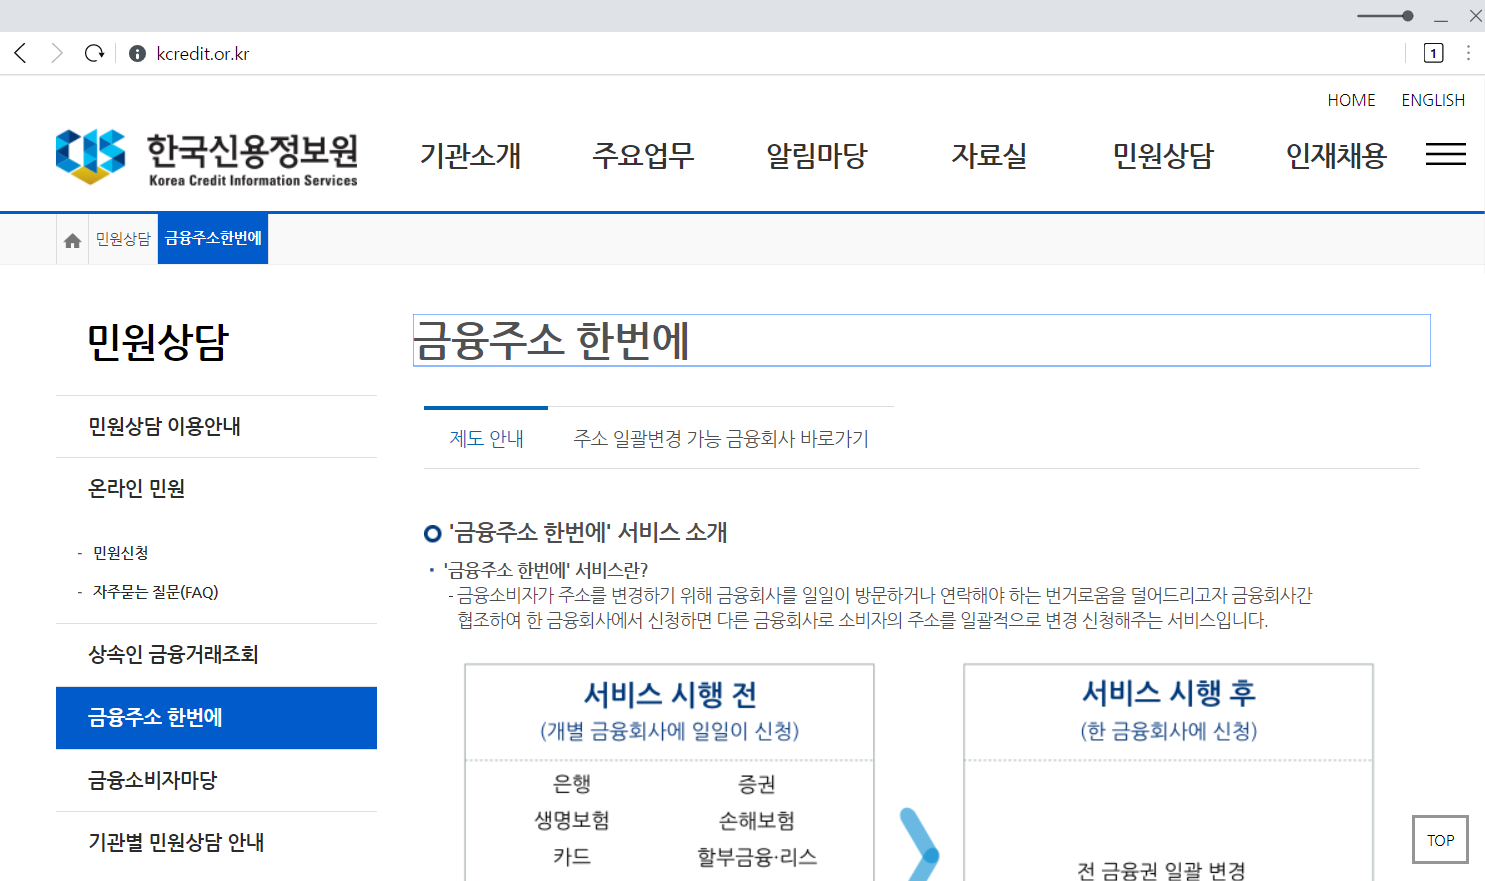Click 카드 in the before-service box
The height and width of the screenshot is (881, 1485).
point(572,857)
